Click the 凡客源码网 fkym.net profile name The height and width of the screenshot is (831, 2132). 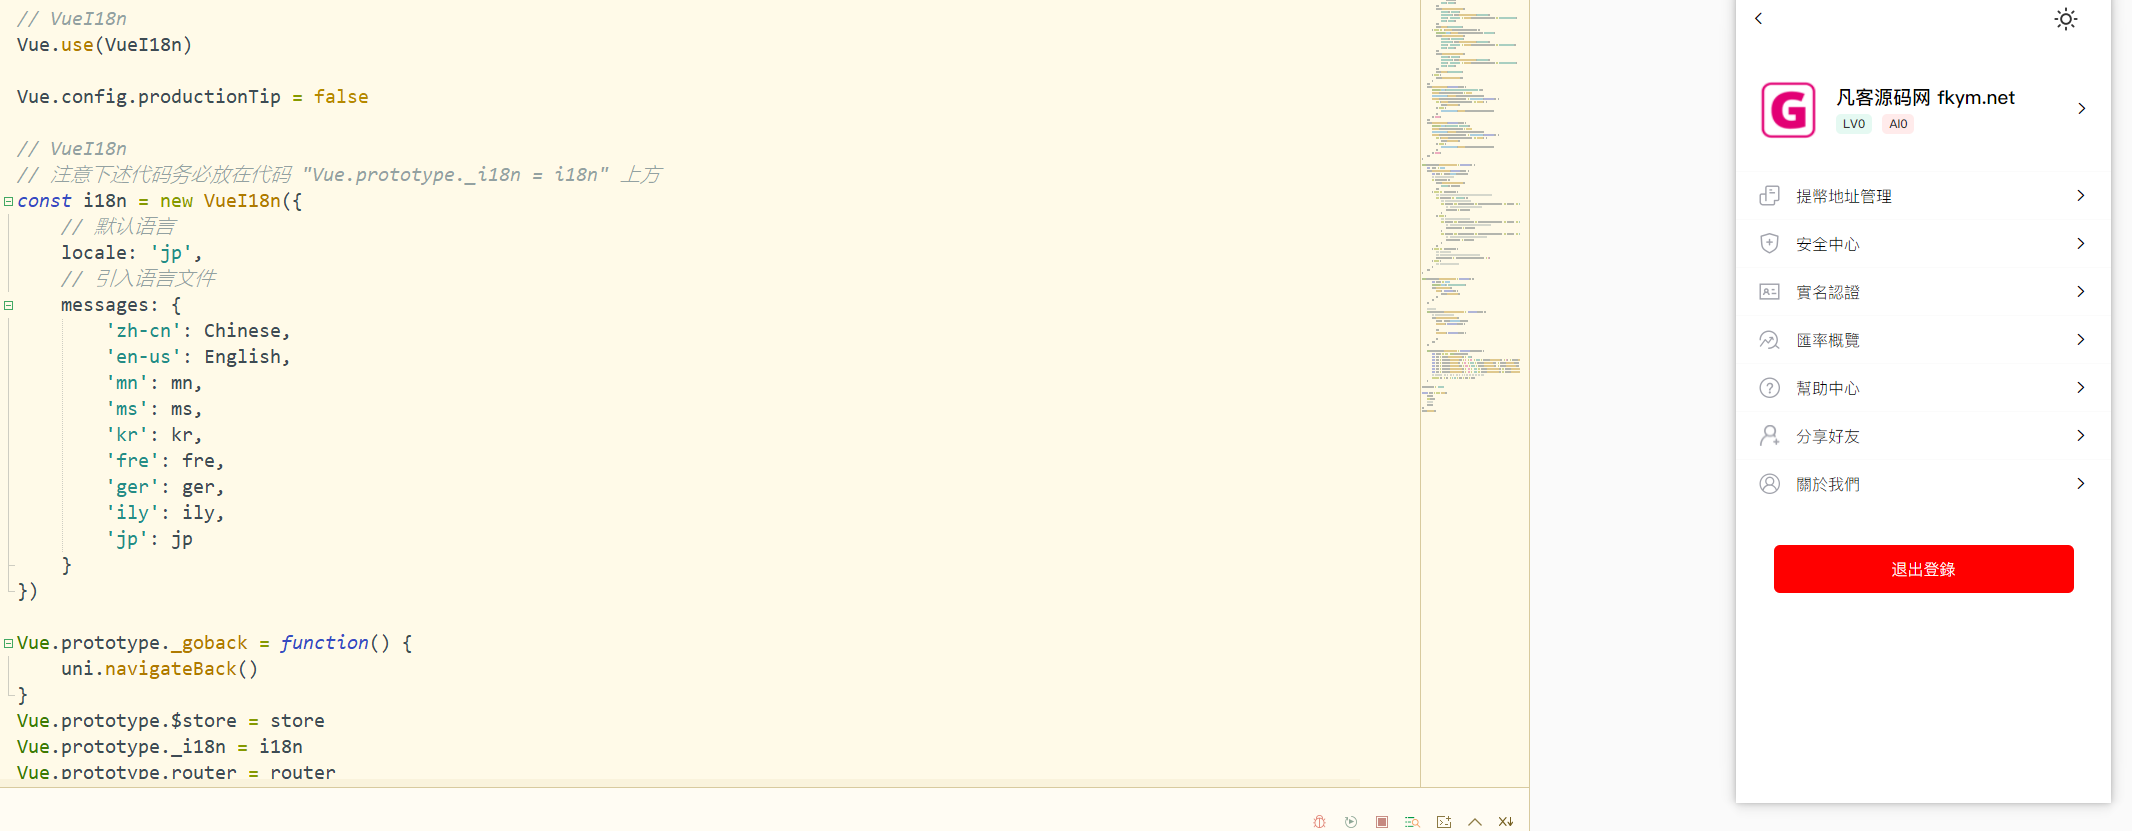coord(1925,98)
